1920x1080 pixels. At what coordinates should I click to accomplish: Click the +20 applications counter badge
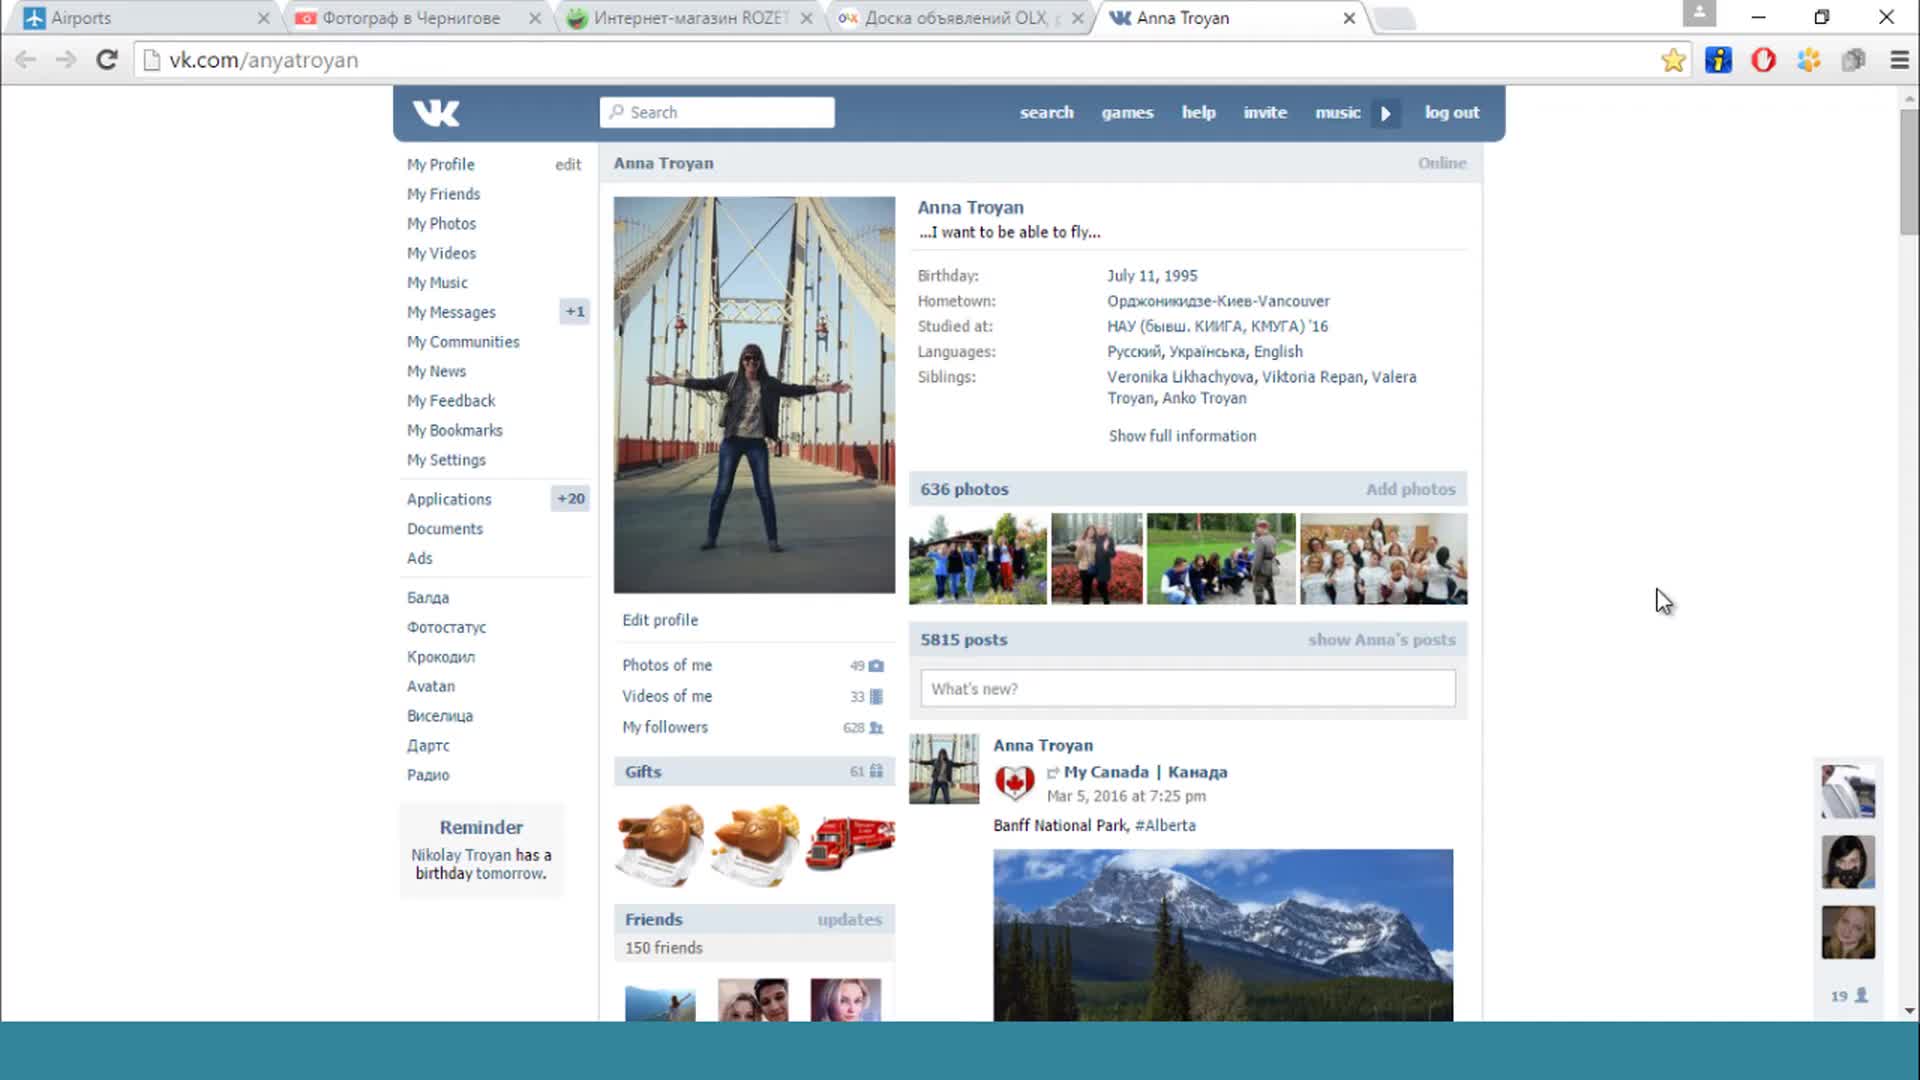click(x=570, y=499)
